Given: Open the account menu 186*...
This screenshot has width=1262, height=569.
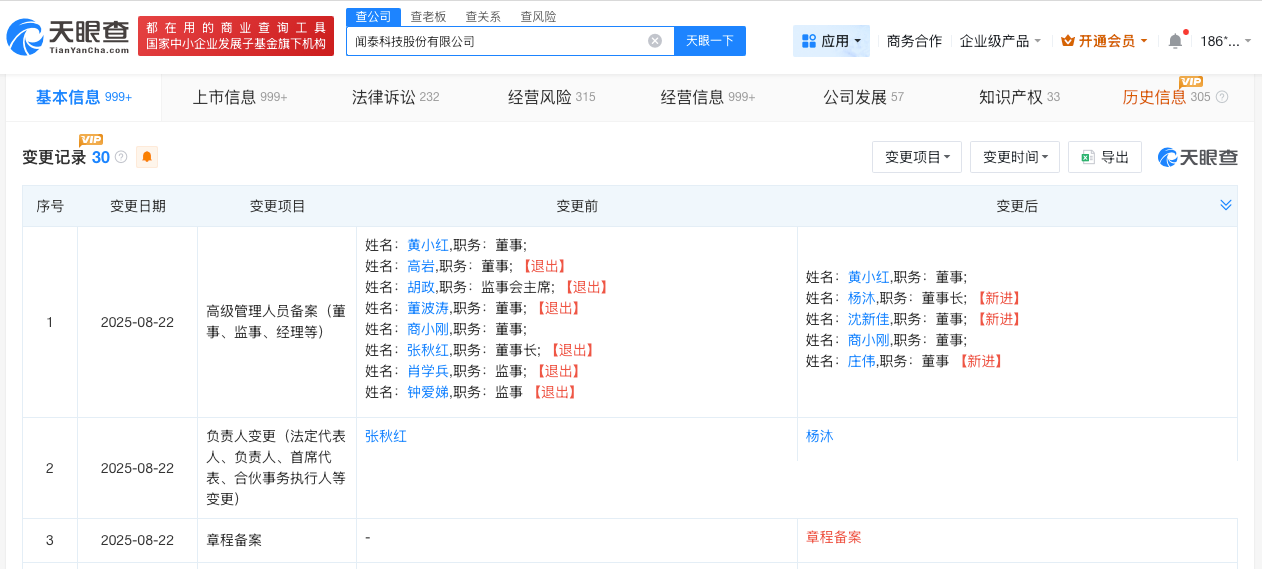Looking at the screenshot, I should tap(1225, 41).
